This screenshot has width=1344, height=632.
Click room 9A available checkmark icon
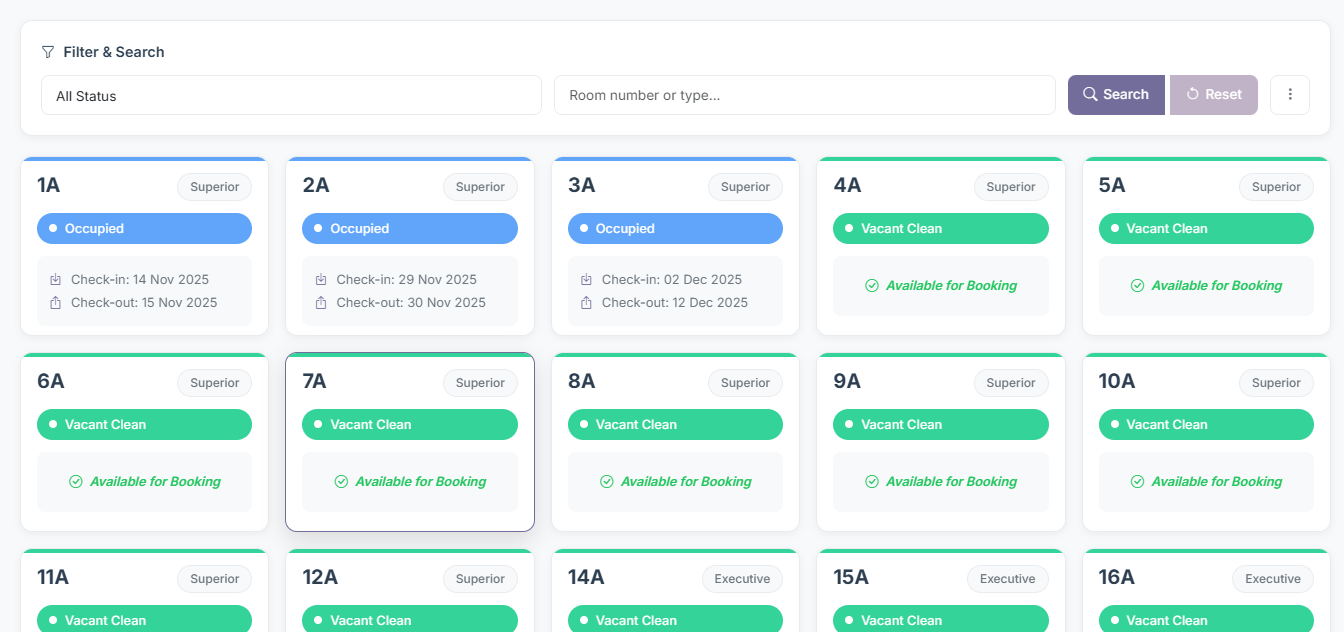(x=872, y=482)
